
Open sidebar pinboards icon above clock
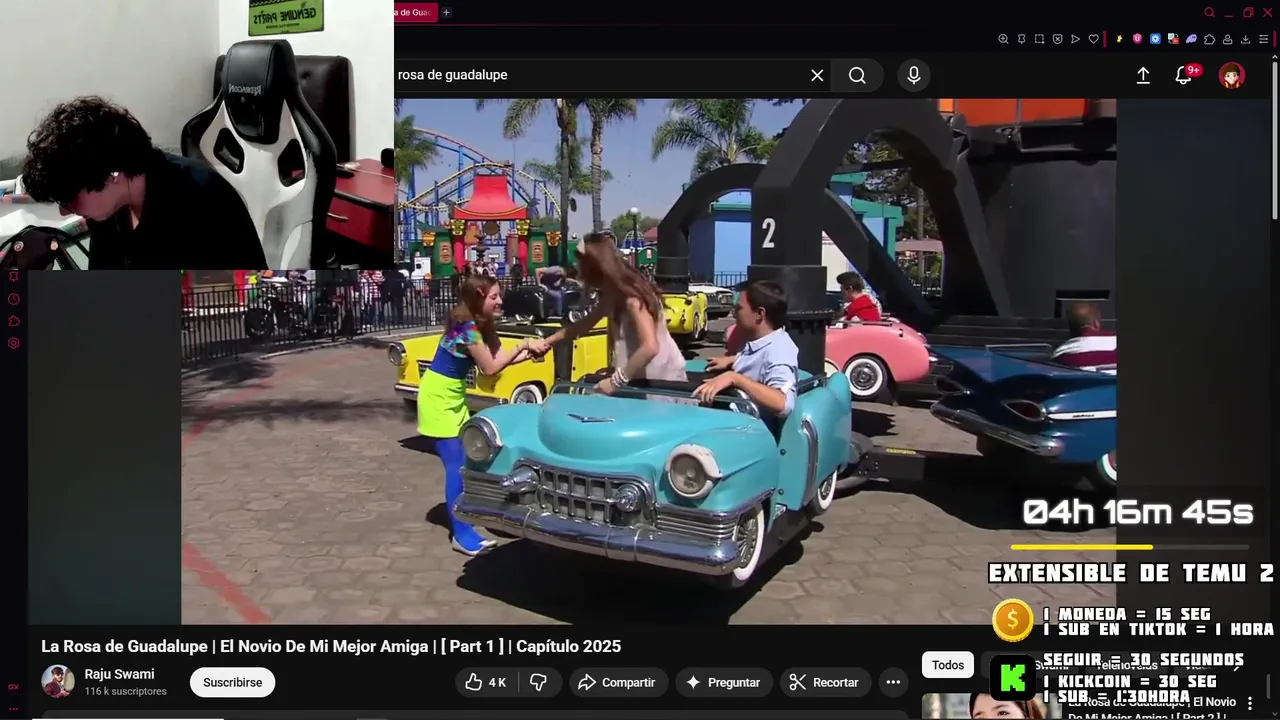pyautogui.click(x=14, y=277)
